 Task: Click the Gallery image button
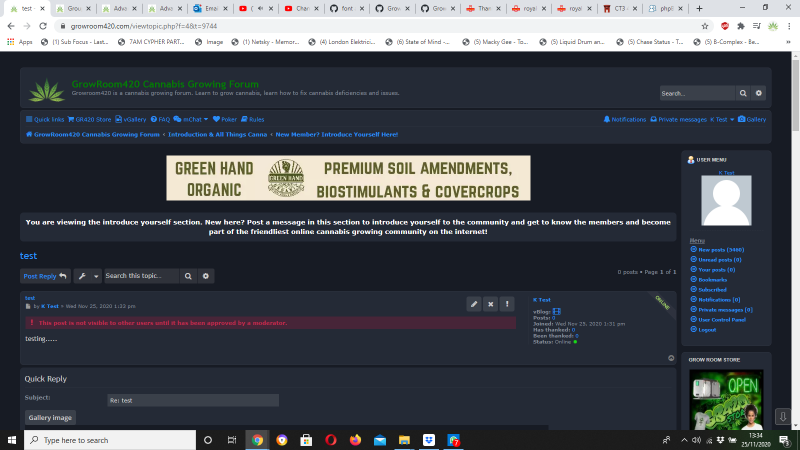(50, 417)
